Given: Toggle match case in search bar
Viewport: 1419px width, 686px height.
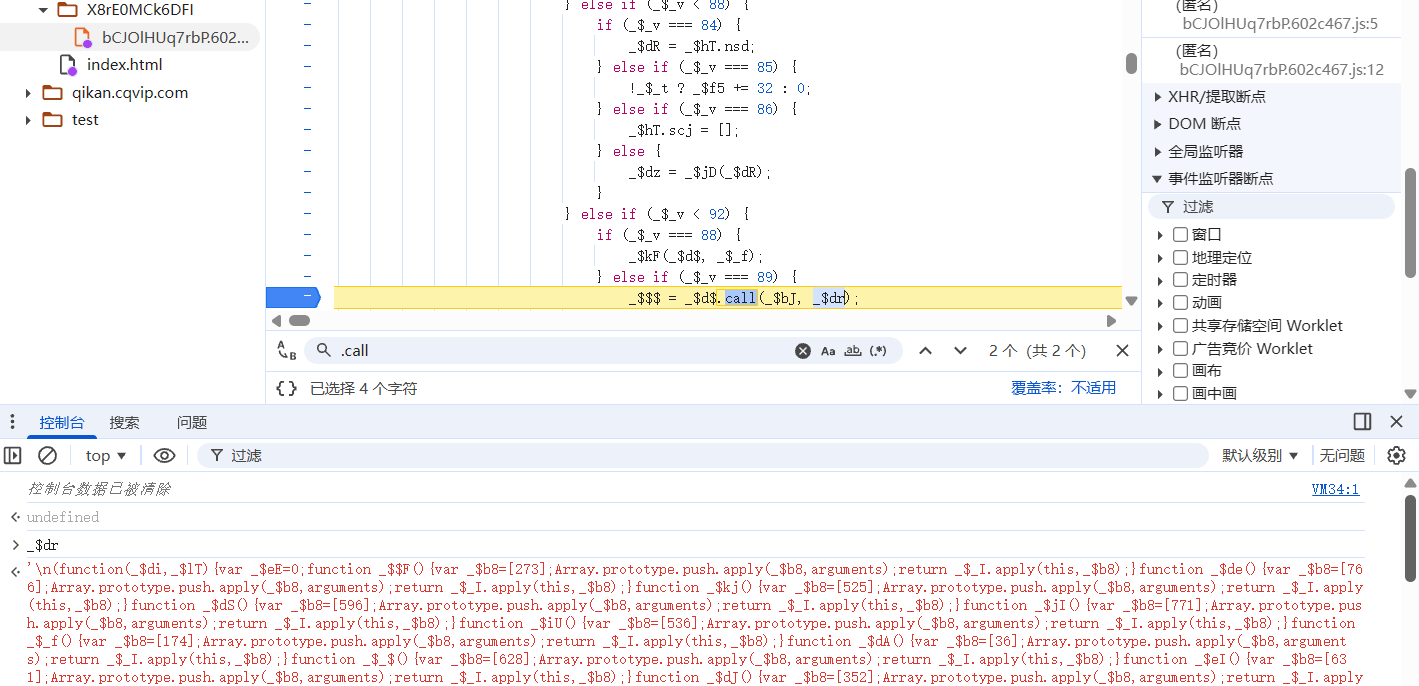Looking at the screenshot, I should 828,351.
